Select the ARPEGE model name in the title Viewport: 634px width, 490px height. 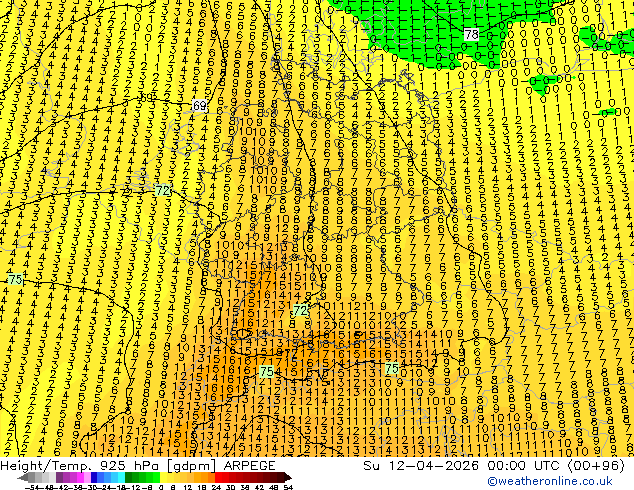(249, 466)
